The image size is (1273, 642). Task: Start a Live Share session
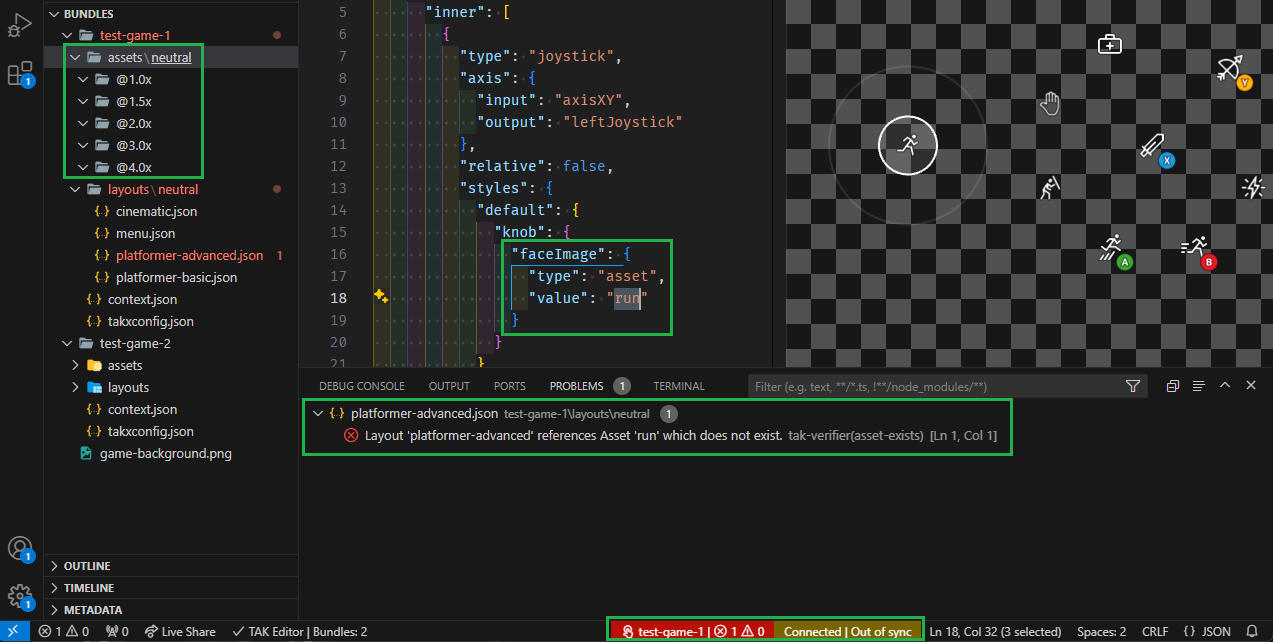(x=180, y=631)
